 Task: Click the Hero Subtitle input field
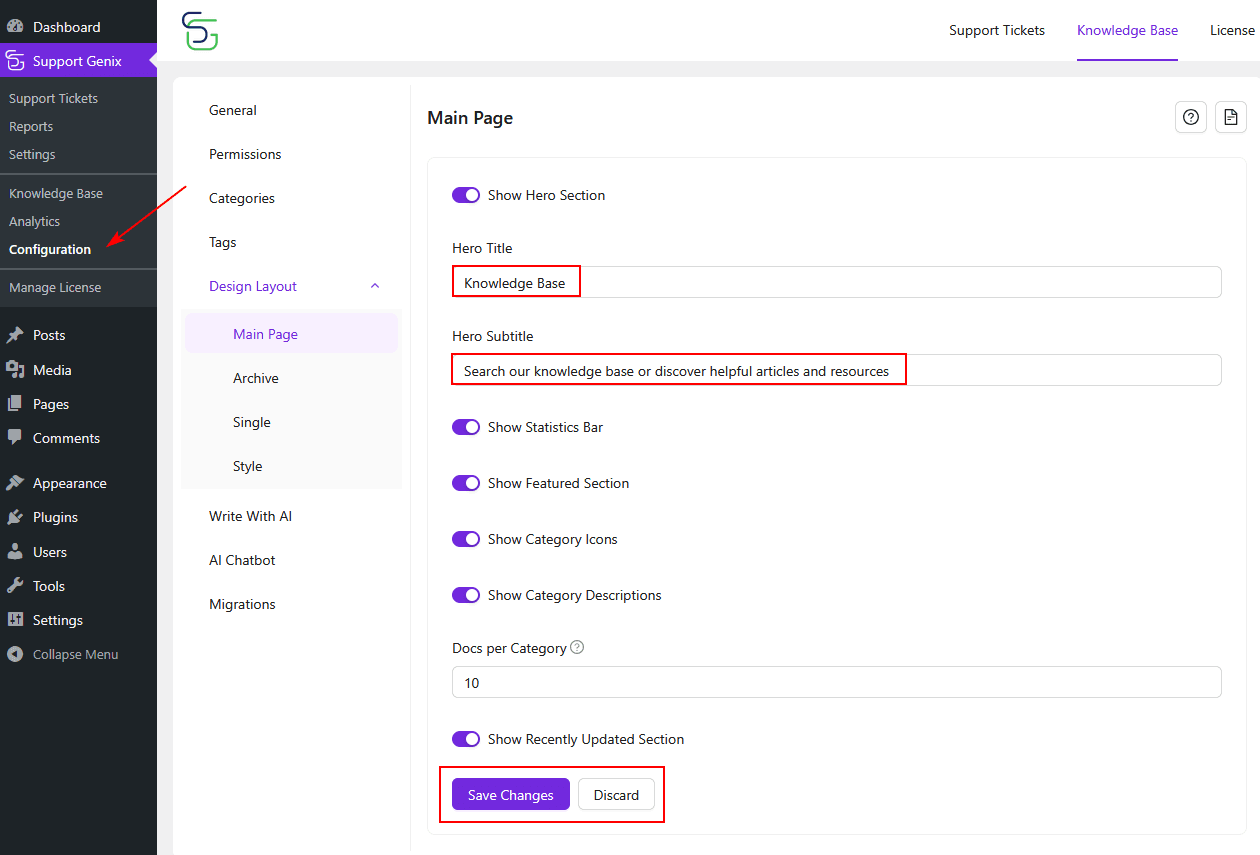click(x=1050, y=370)
